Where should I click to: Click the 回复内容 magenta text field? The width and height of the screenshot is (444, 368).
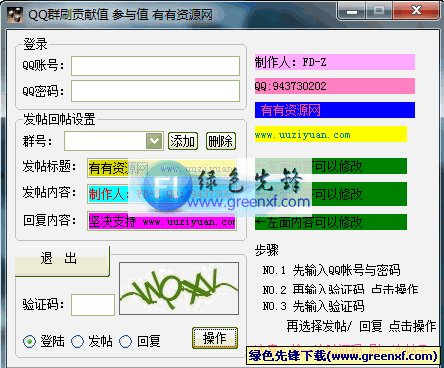[162, 221]
